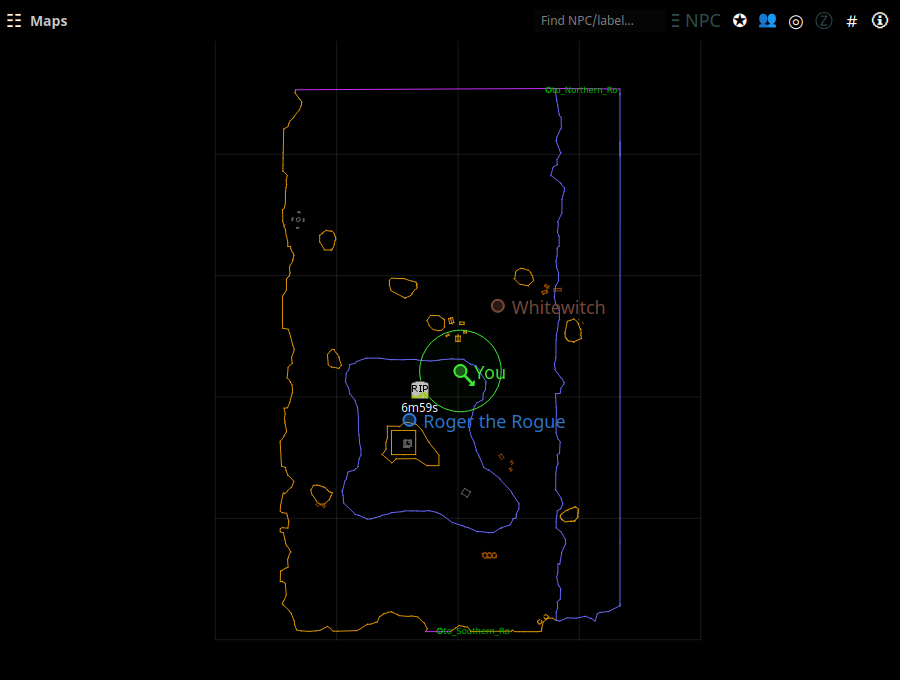Select the Whitewitch map marker

coord(498,306)
